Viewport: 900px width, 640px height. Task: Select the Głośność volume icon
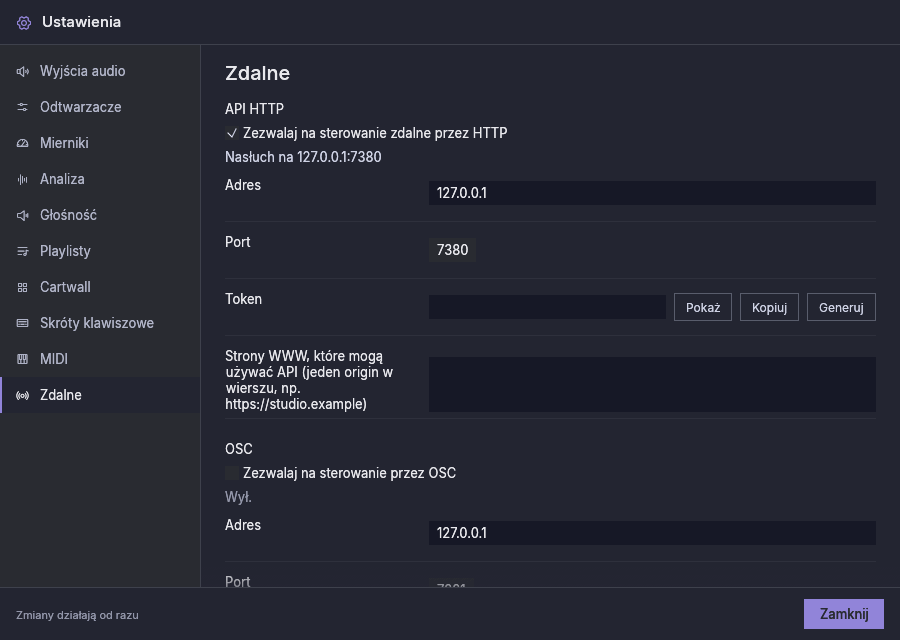[22, 215]
